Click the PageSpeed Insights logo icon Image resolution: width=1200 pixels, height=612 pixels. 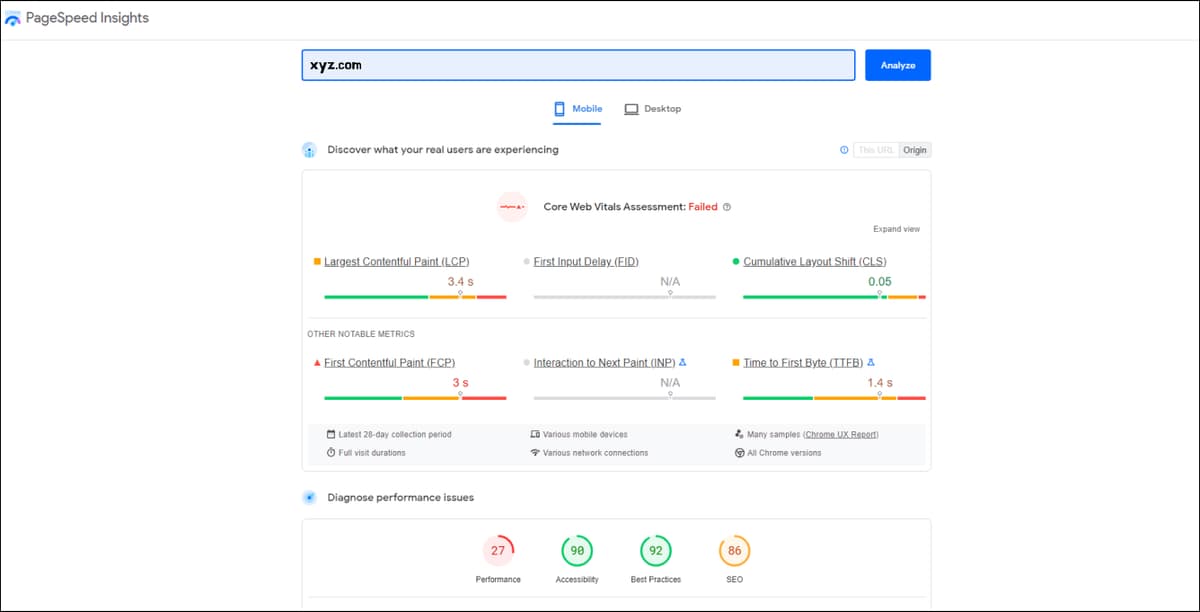(13, 19)
